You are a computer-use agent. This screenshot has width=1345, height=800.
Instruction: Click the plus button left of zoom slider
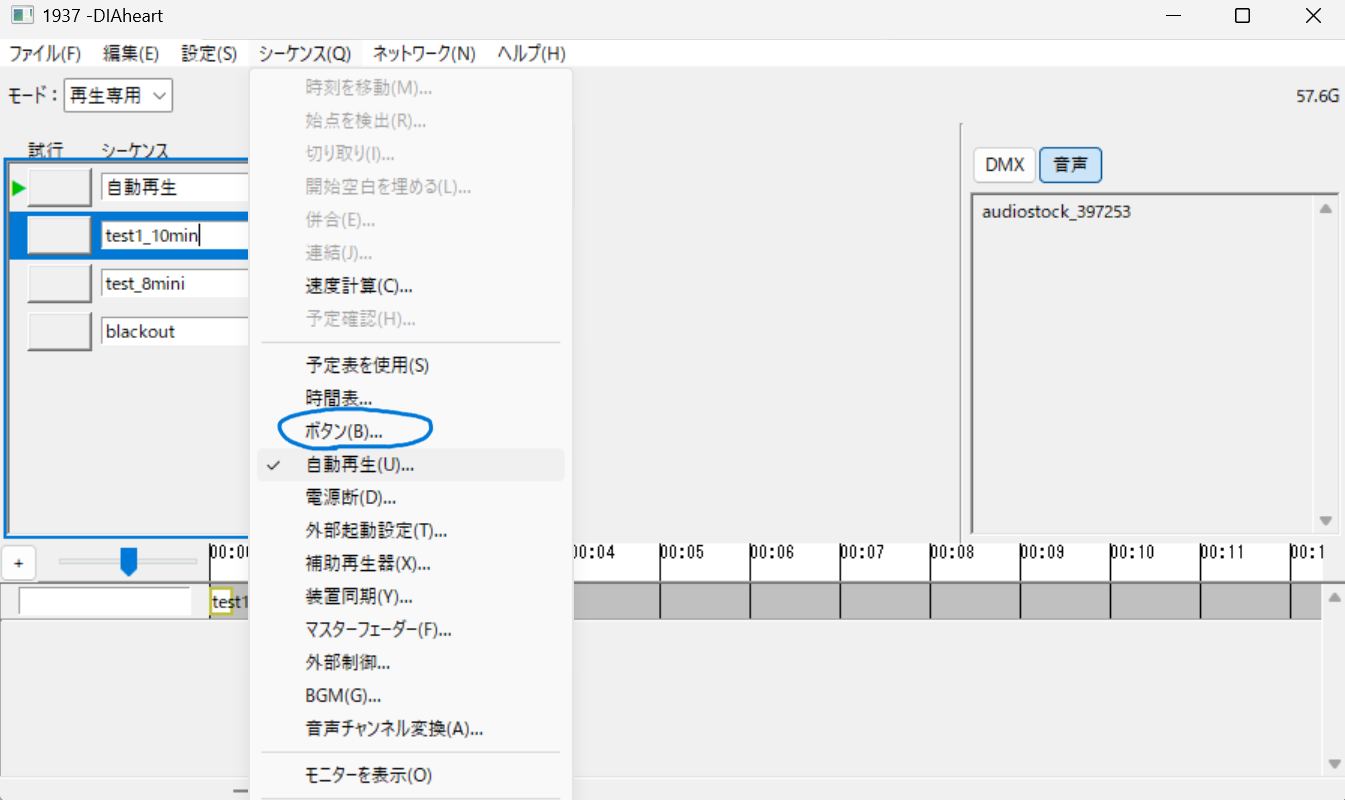[18, 564]
